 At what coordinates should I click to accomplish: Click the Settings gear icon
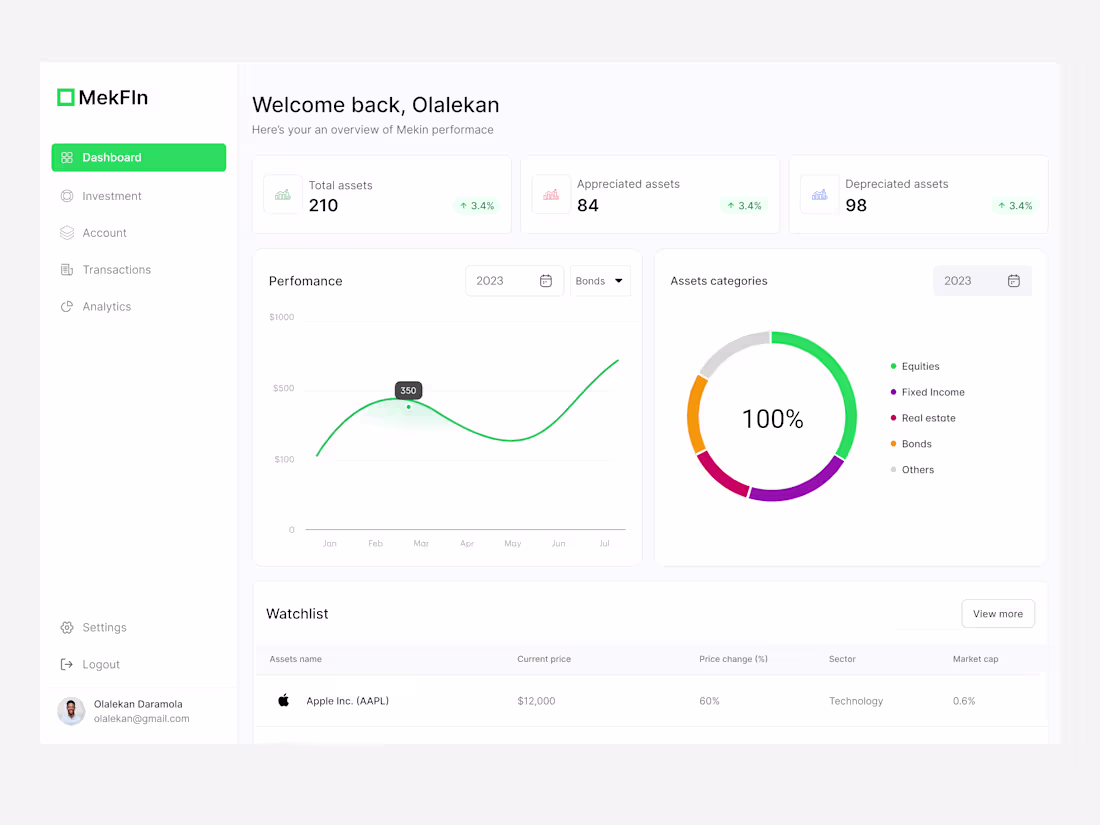tap(66, 627)
